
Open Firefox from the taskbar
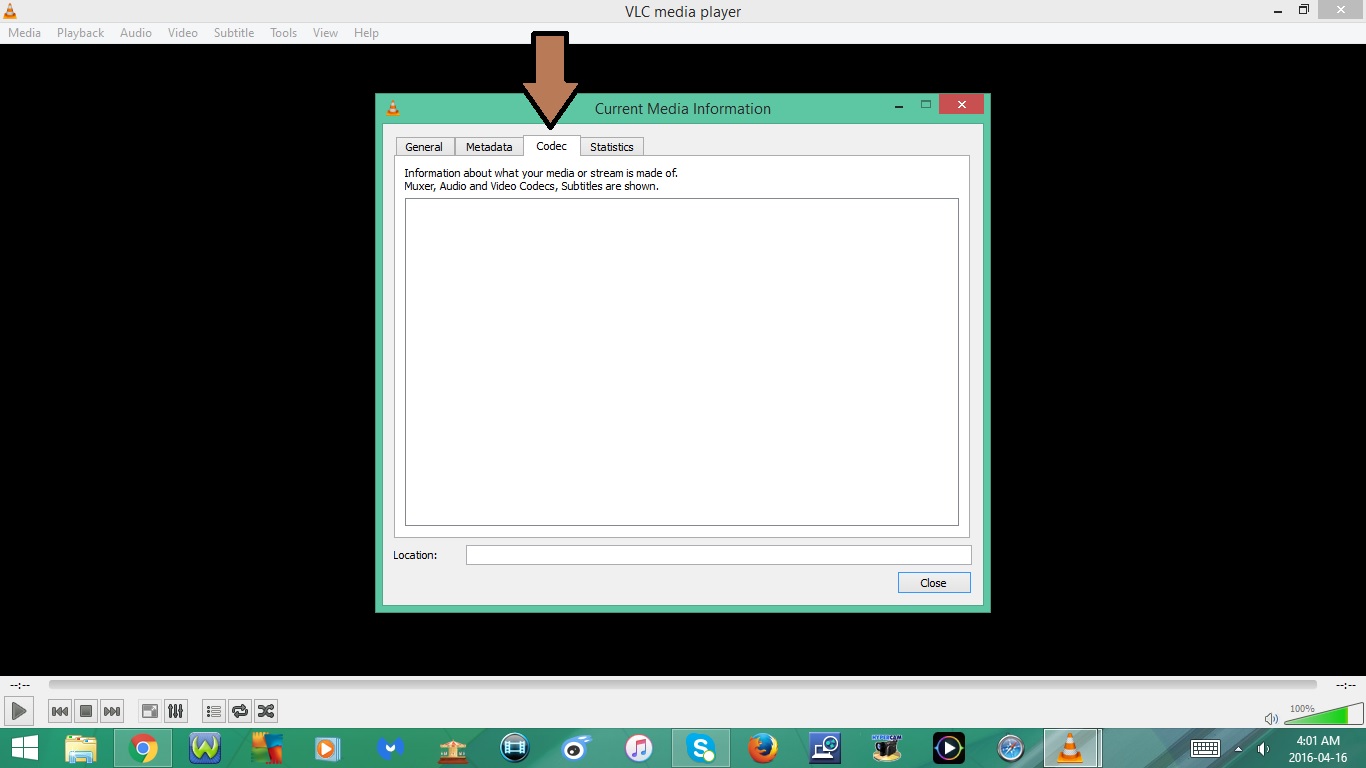763,748
